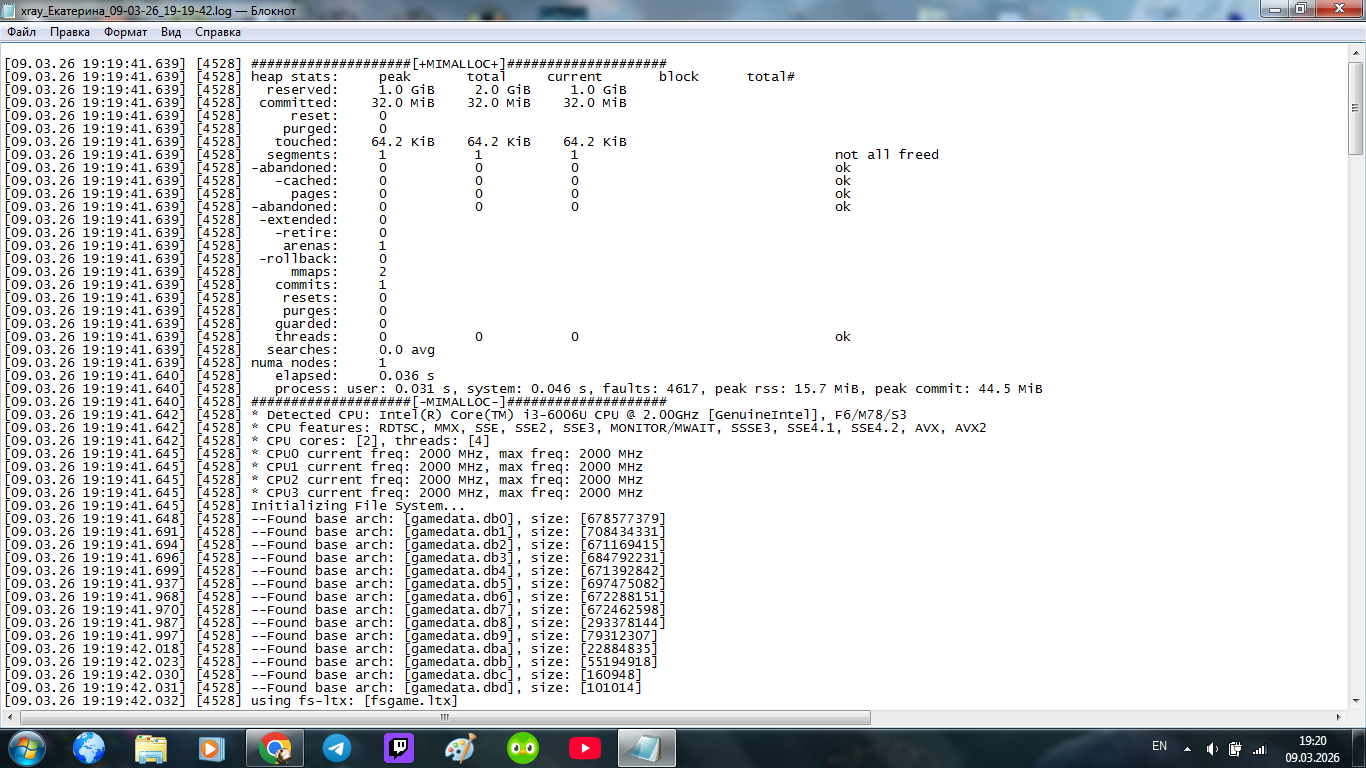Click the gamedata.dbd line

pyautogui.click(x=324, y=687)
